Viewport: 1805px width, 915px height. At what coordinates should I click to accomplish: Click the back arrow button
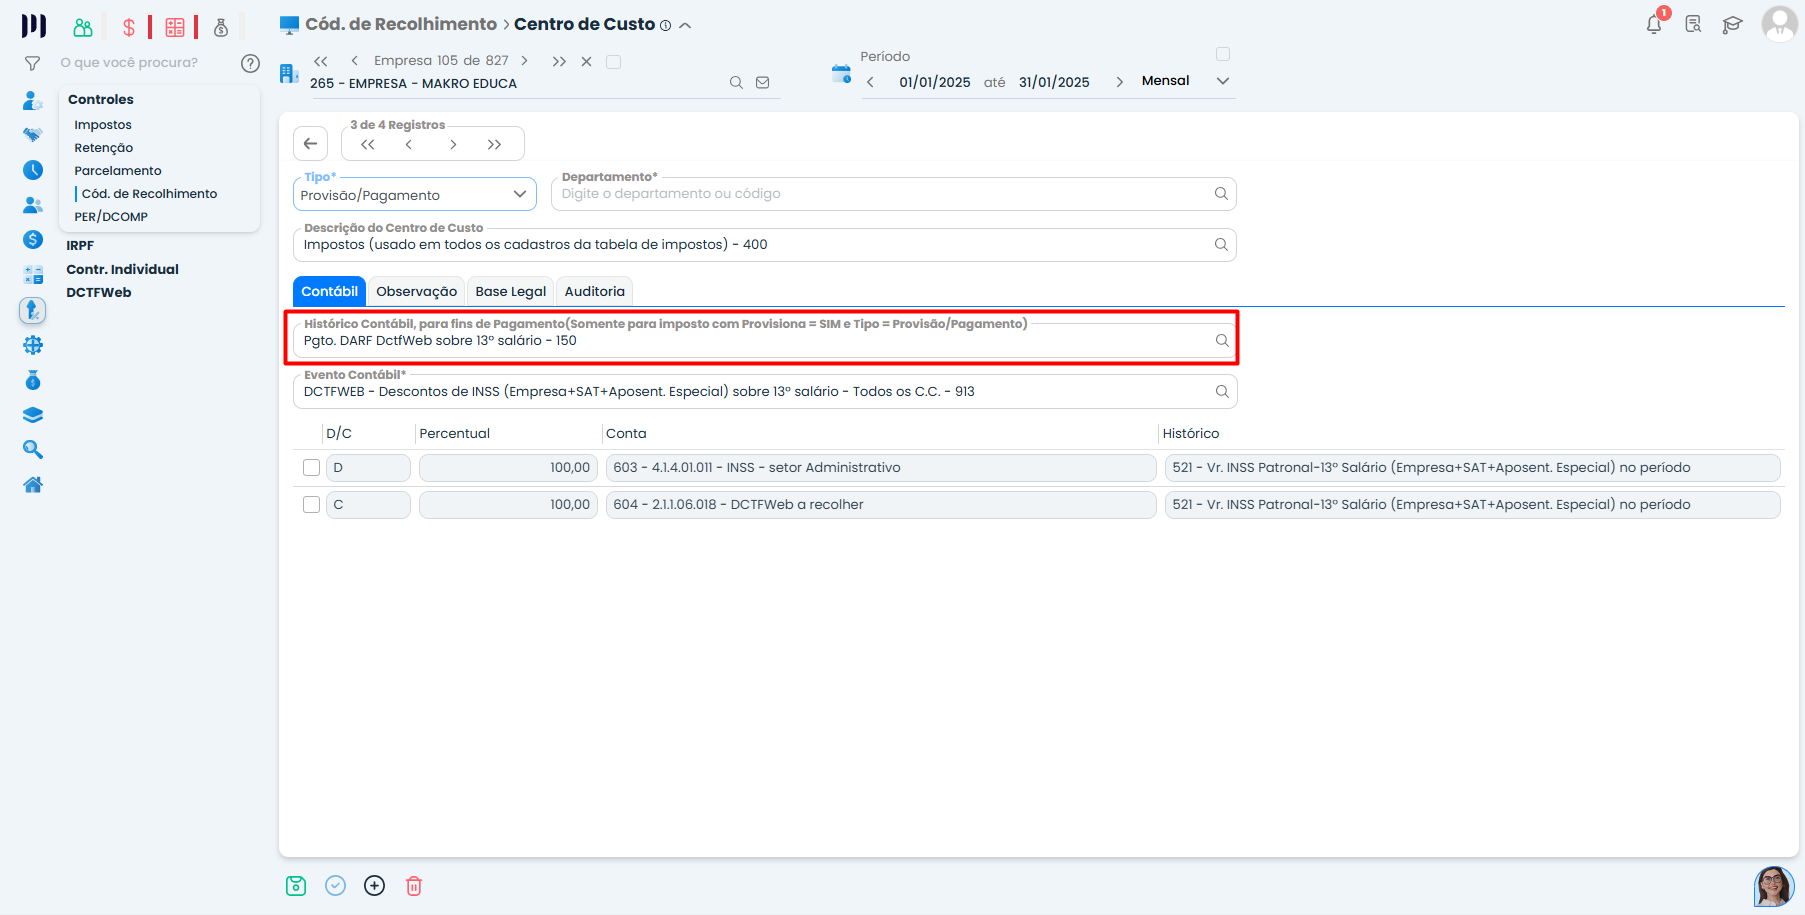311,144
